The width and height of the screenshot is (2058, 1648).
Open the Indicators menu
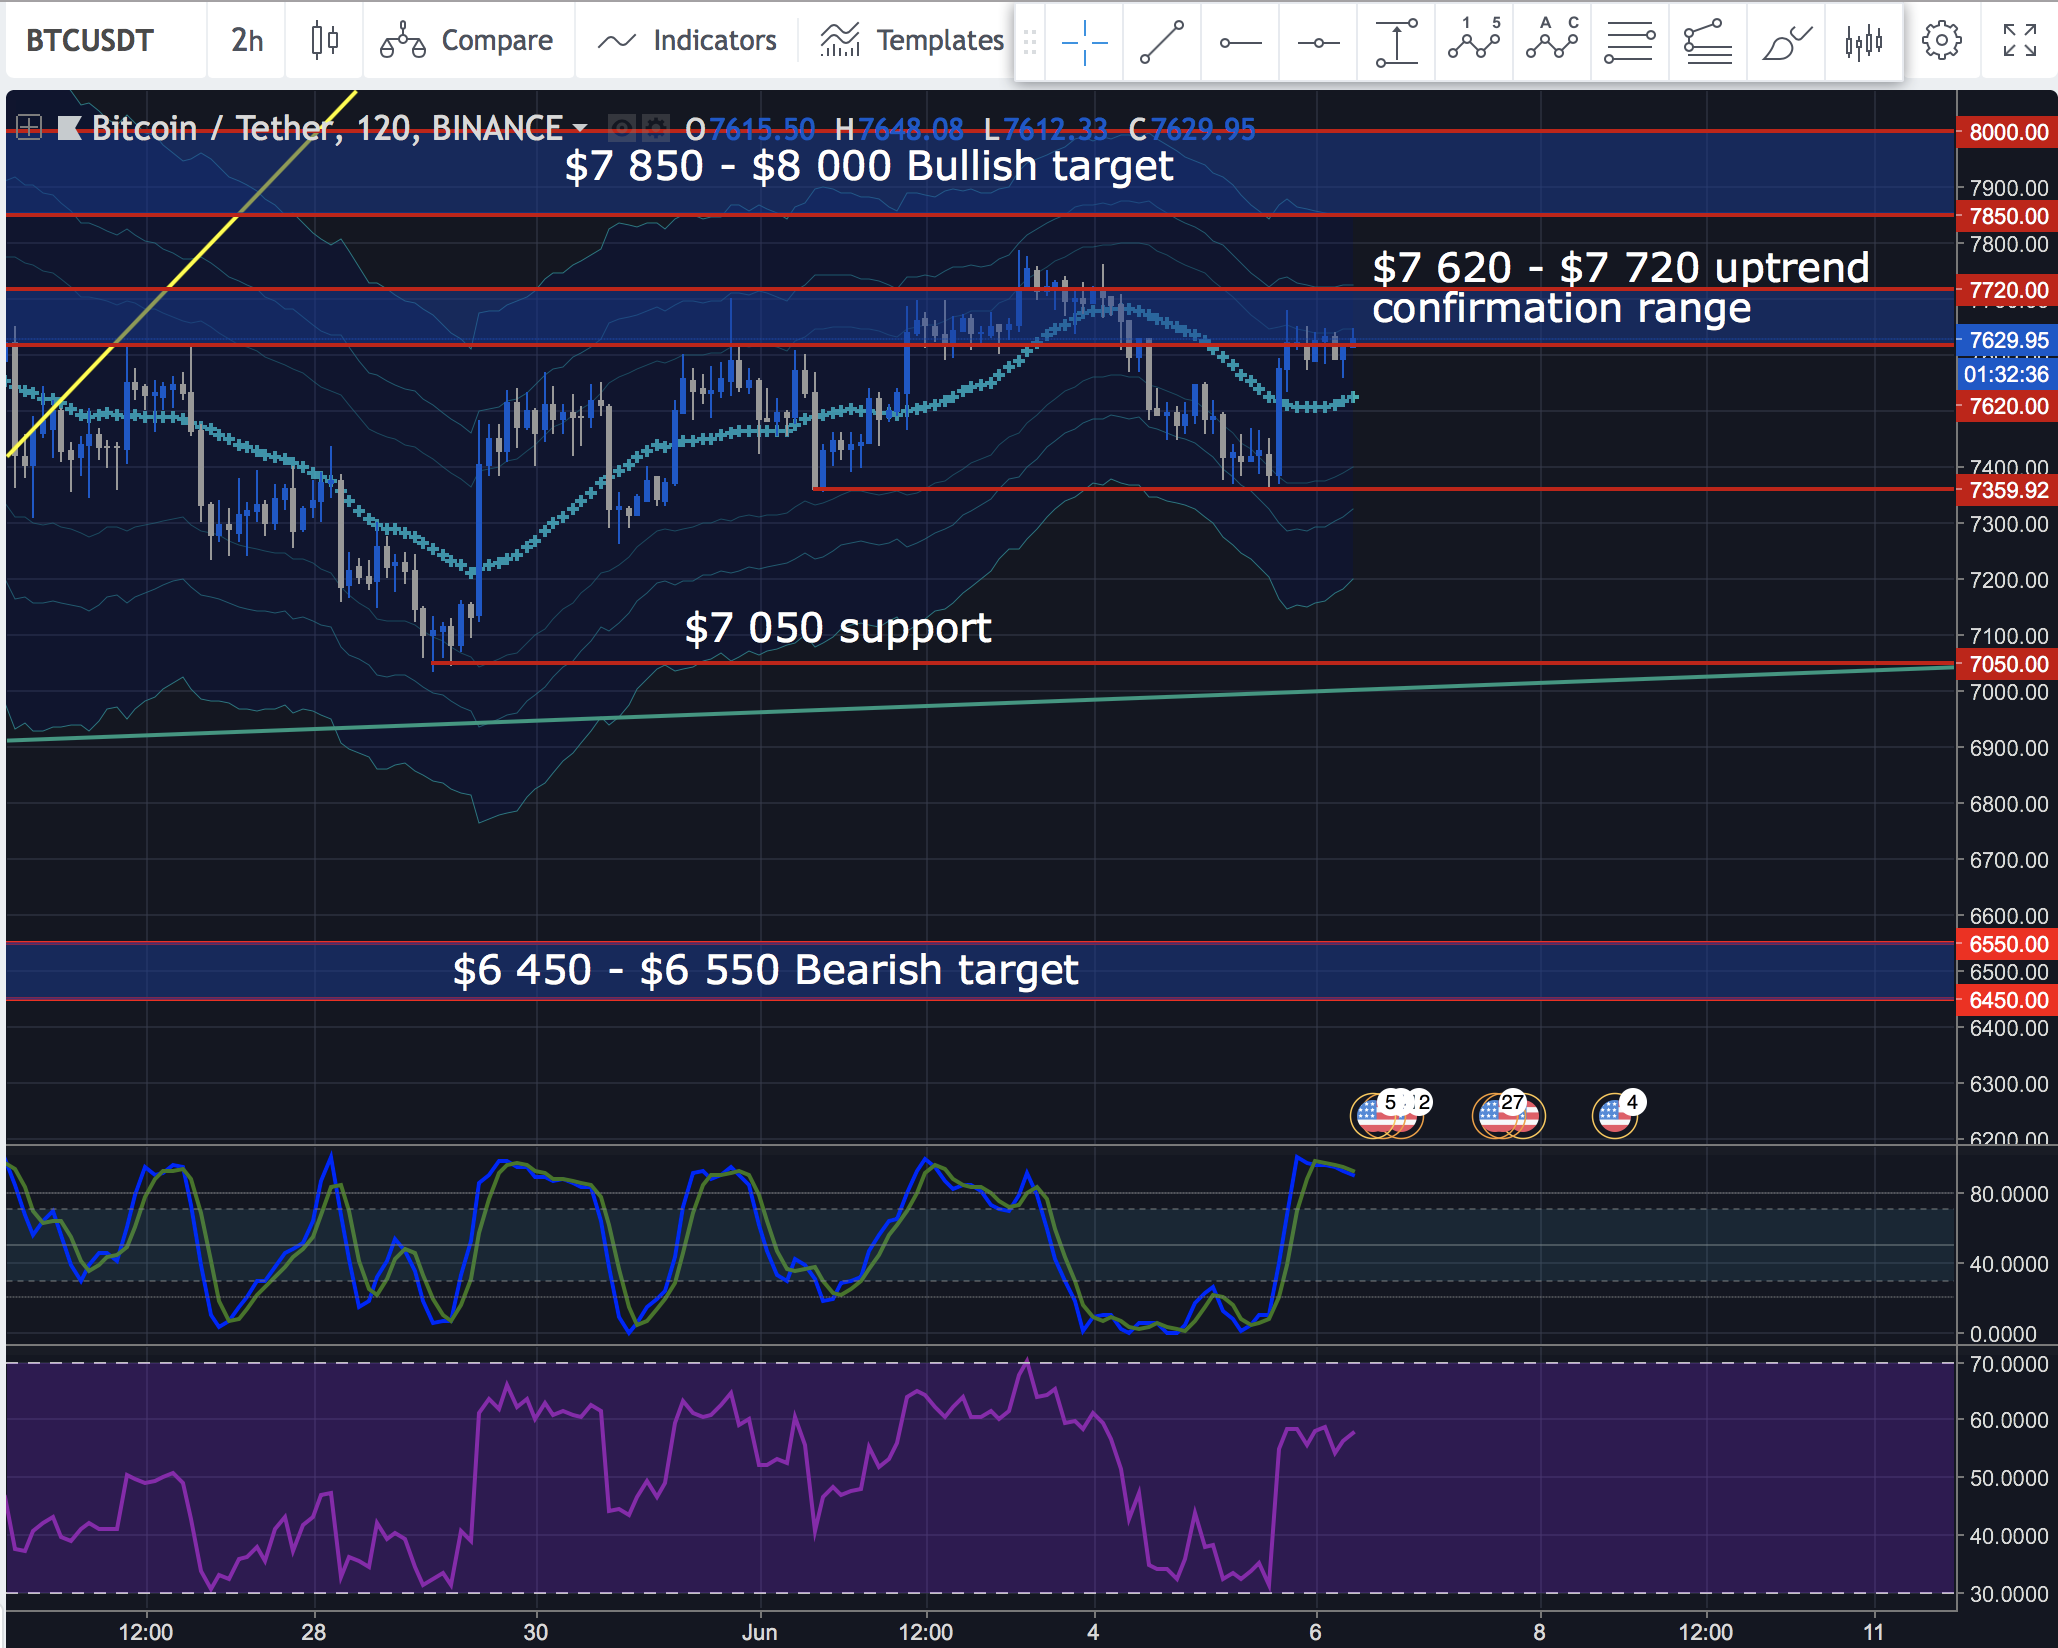(687, 41)
